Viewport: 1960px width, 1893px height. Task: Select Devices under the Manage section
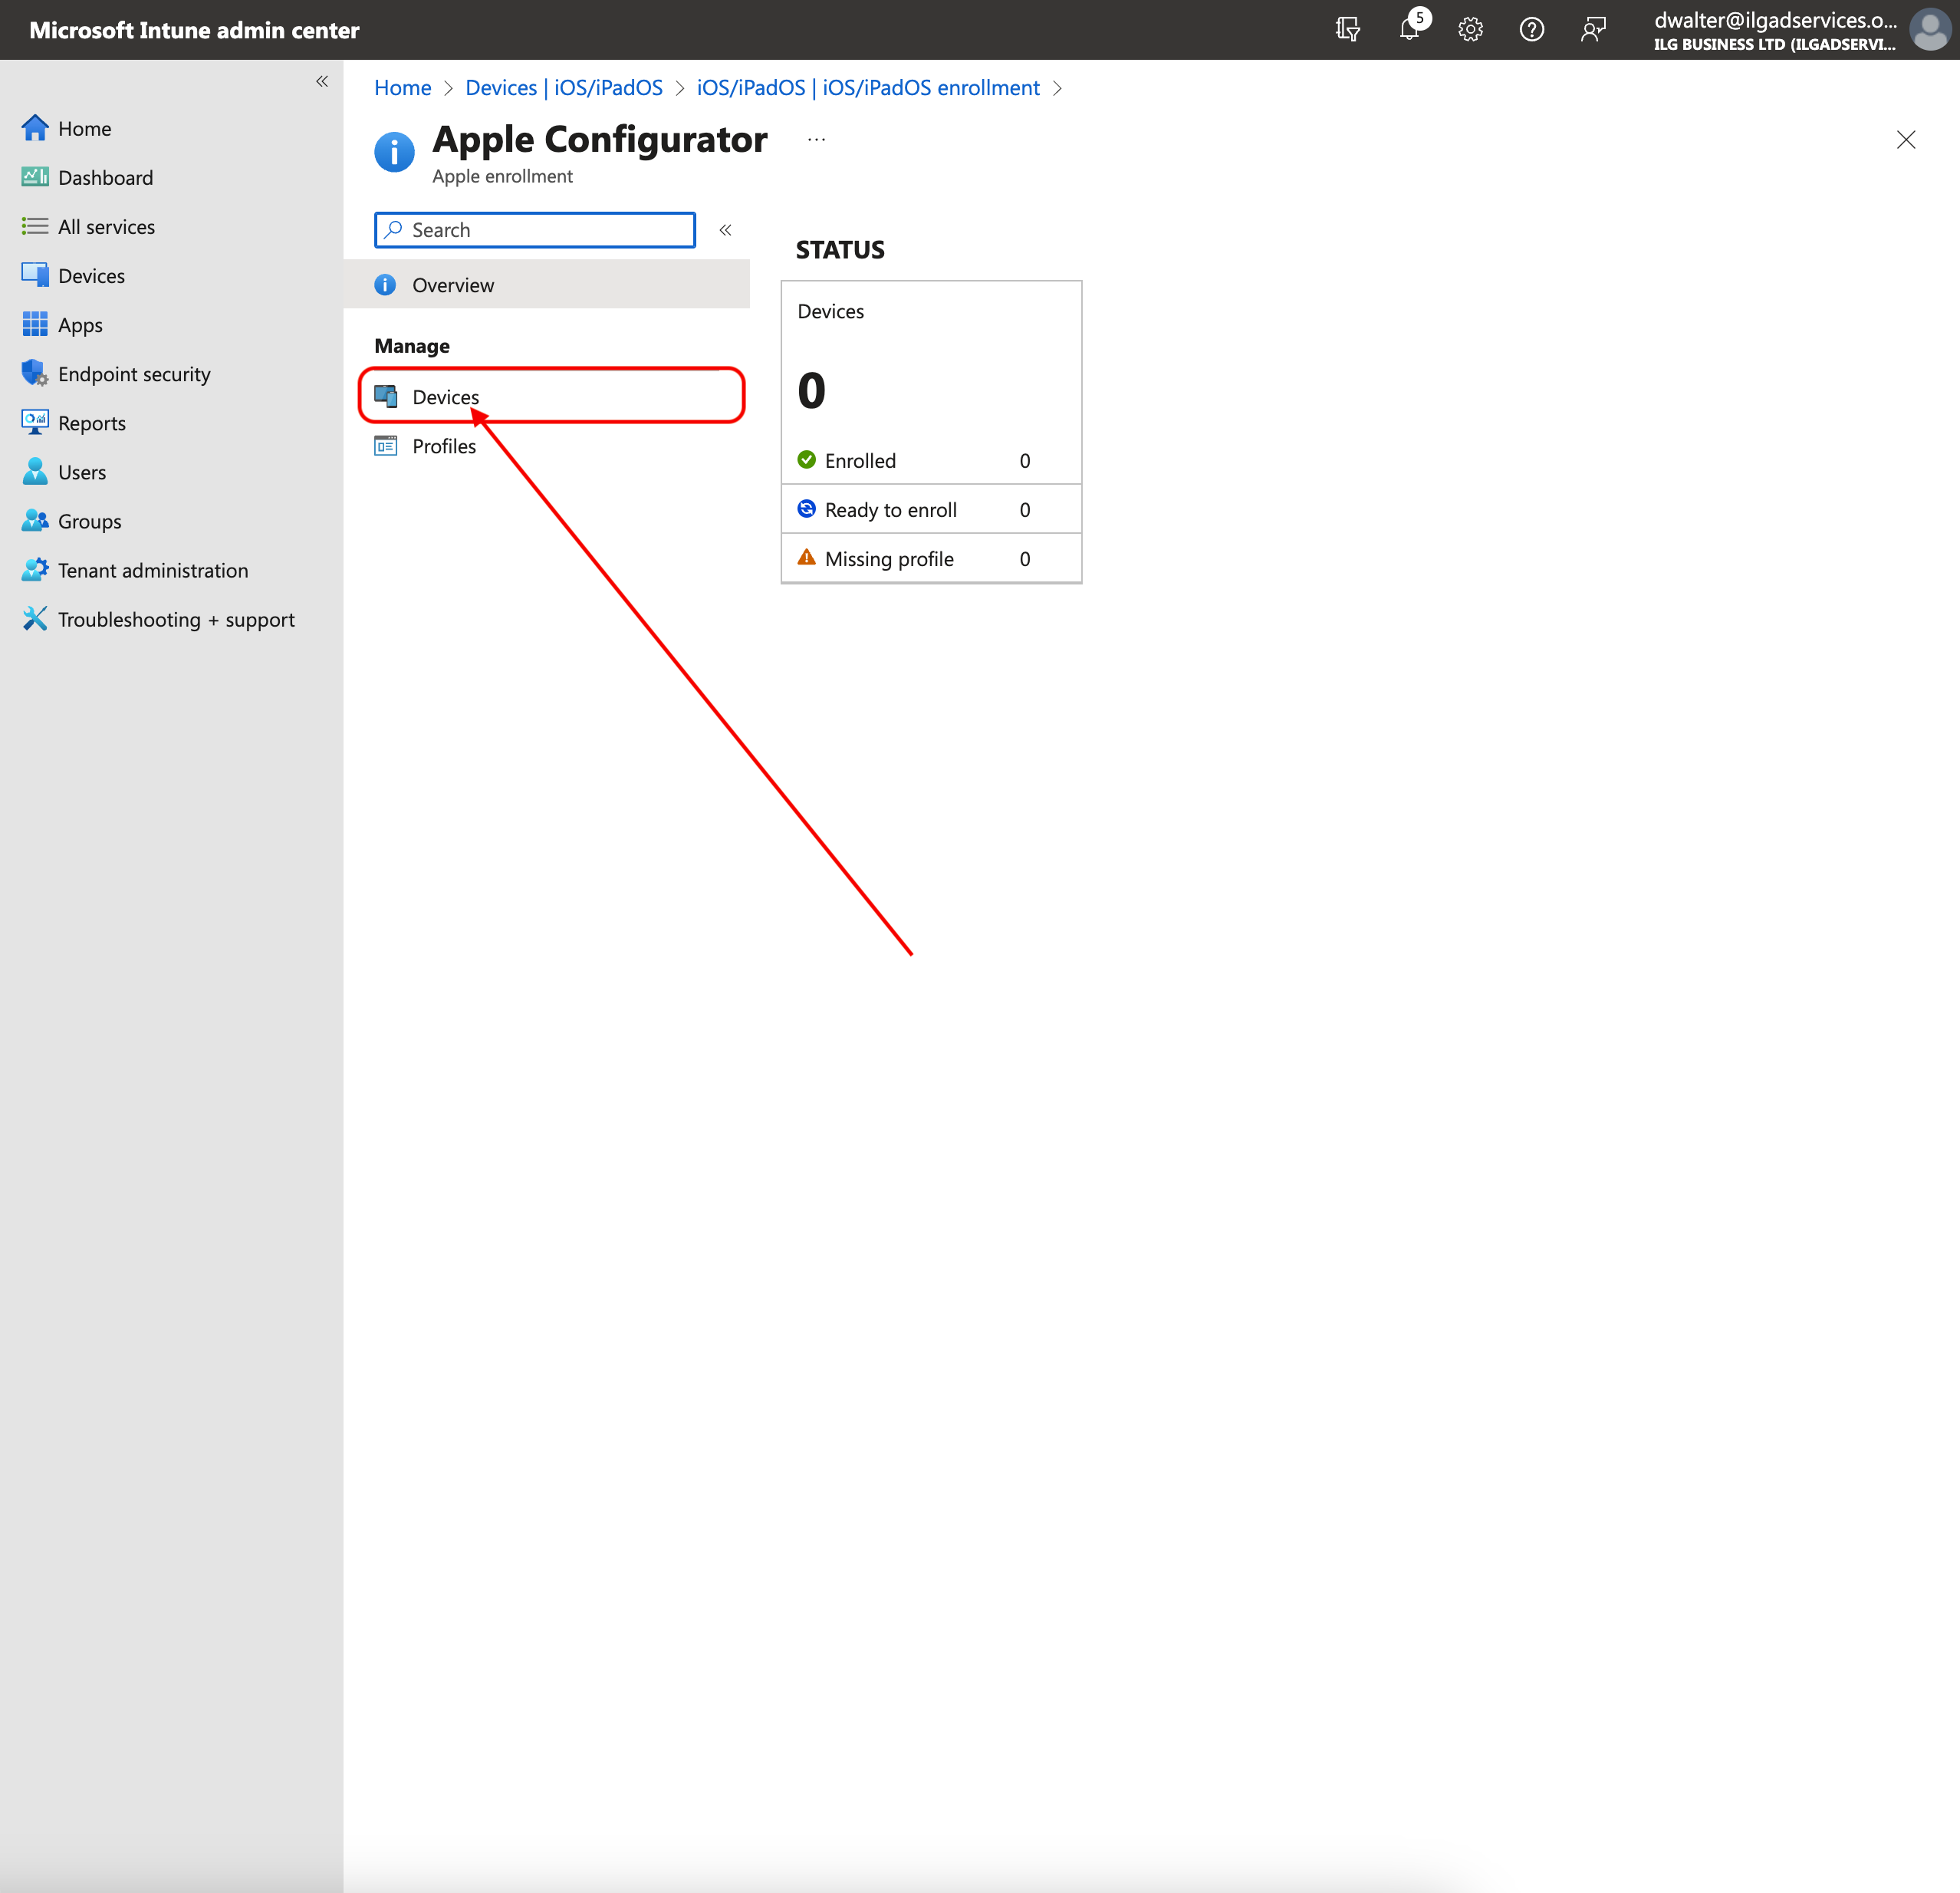pos(446,397)
